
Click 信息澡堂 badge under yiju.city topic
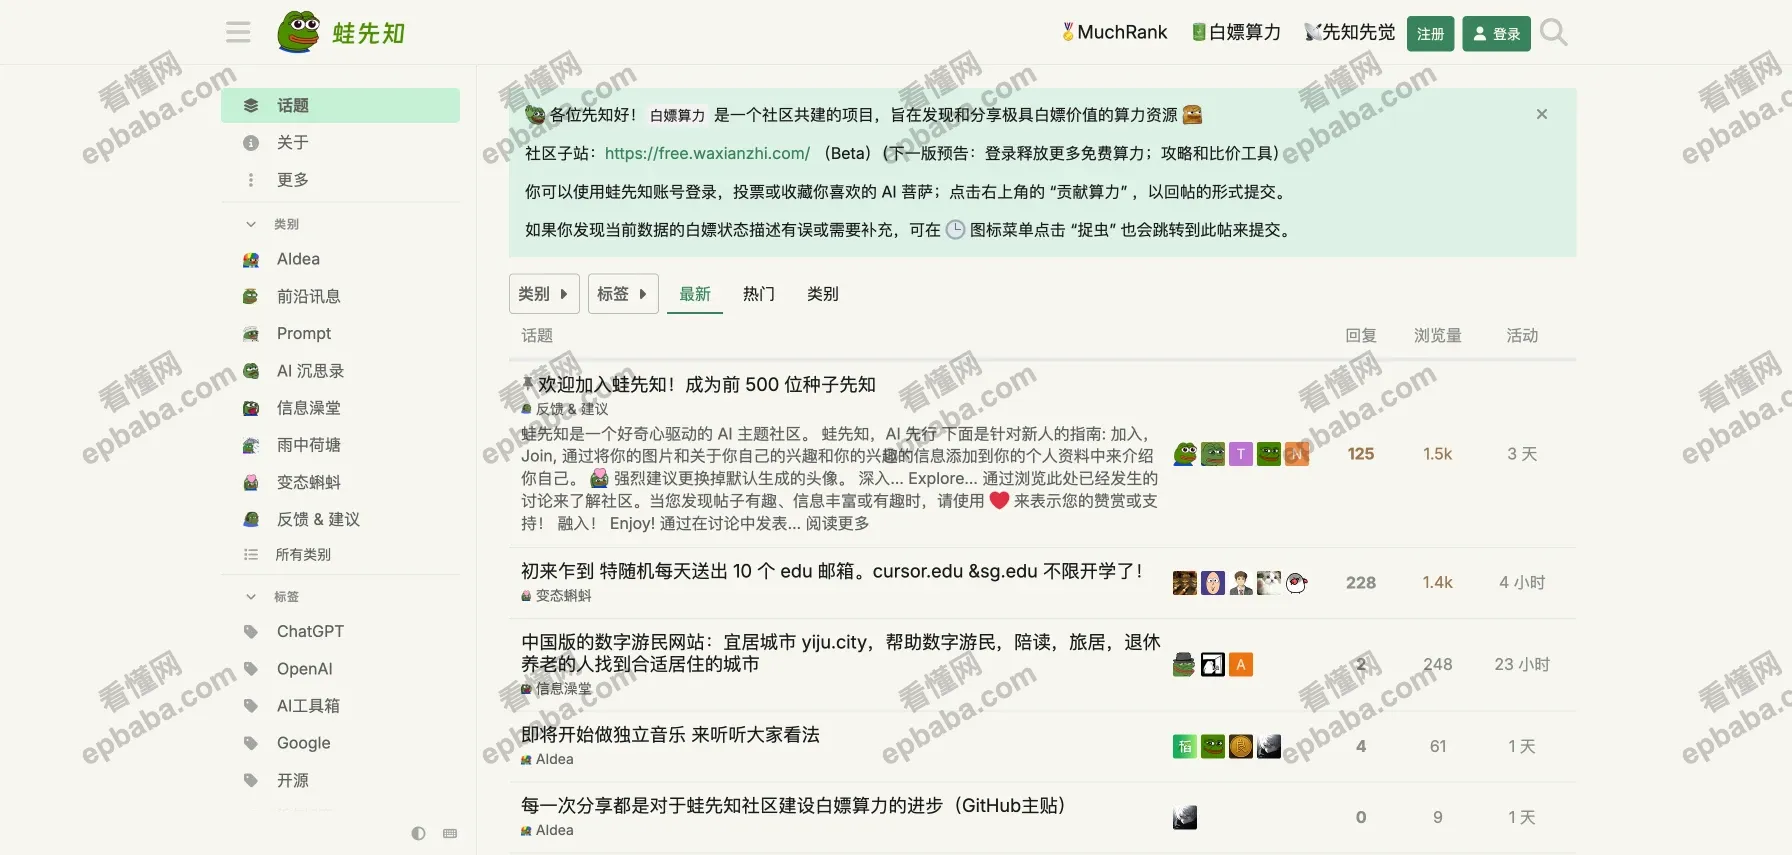[x=556, y=688]
